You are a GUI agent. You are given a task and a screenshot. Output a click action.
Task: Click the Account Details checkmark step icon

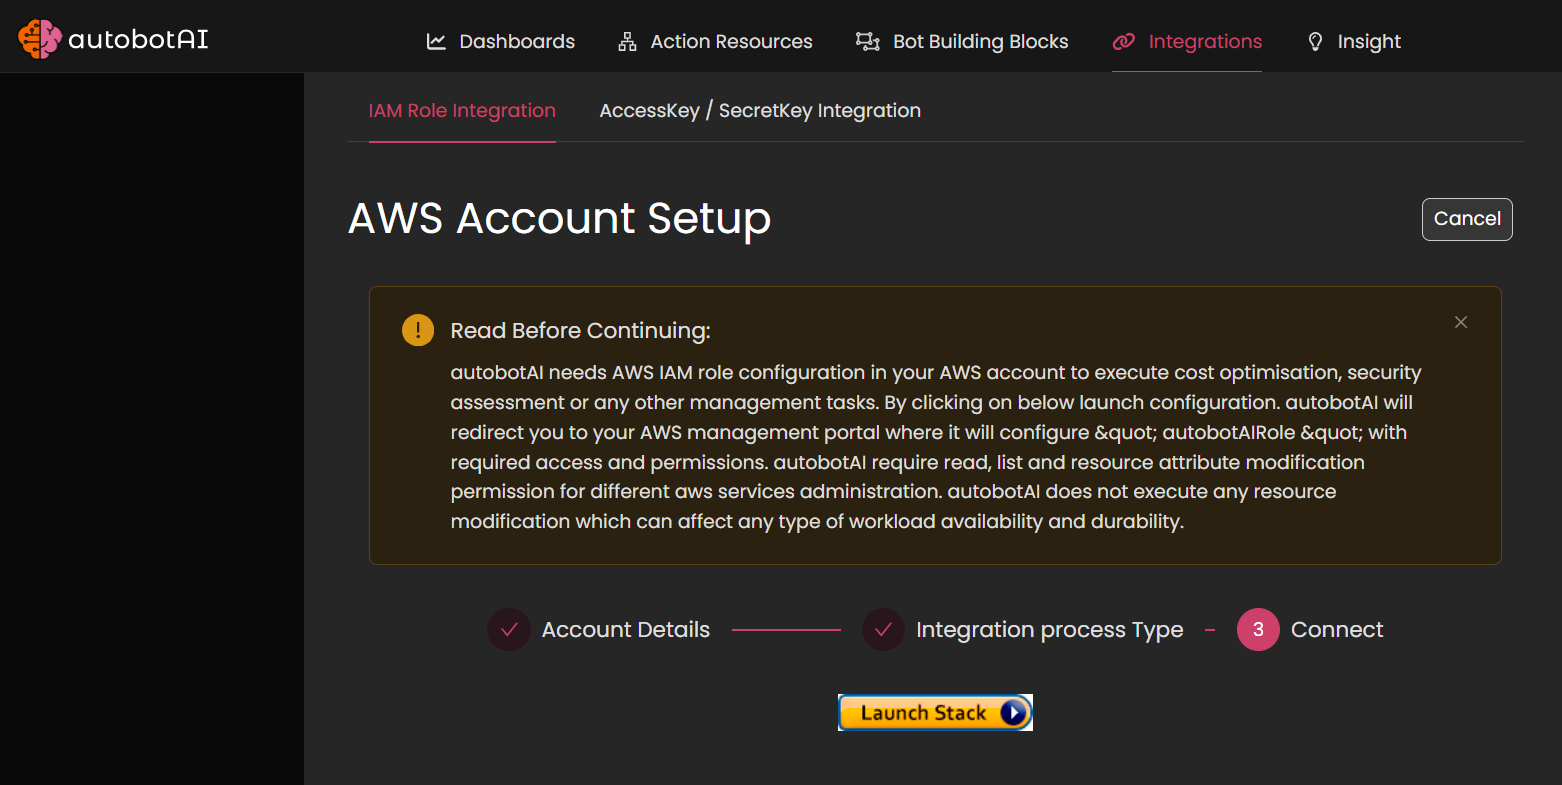(x=509, y=630)
